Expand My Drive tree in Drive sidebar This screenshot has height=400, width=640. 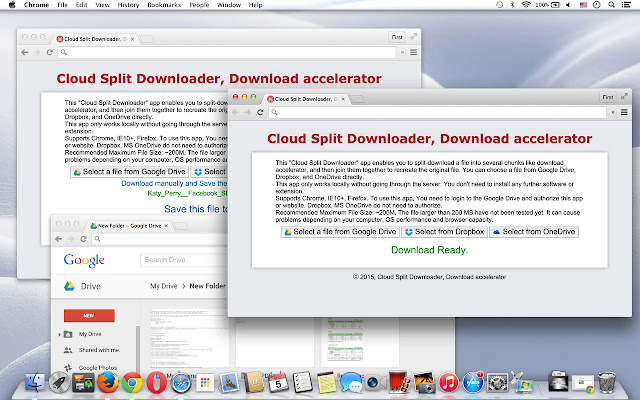tap(60, 334)
